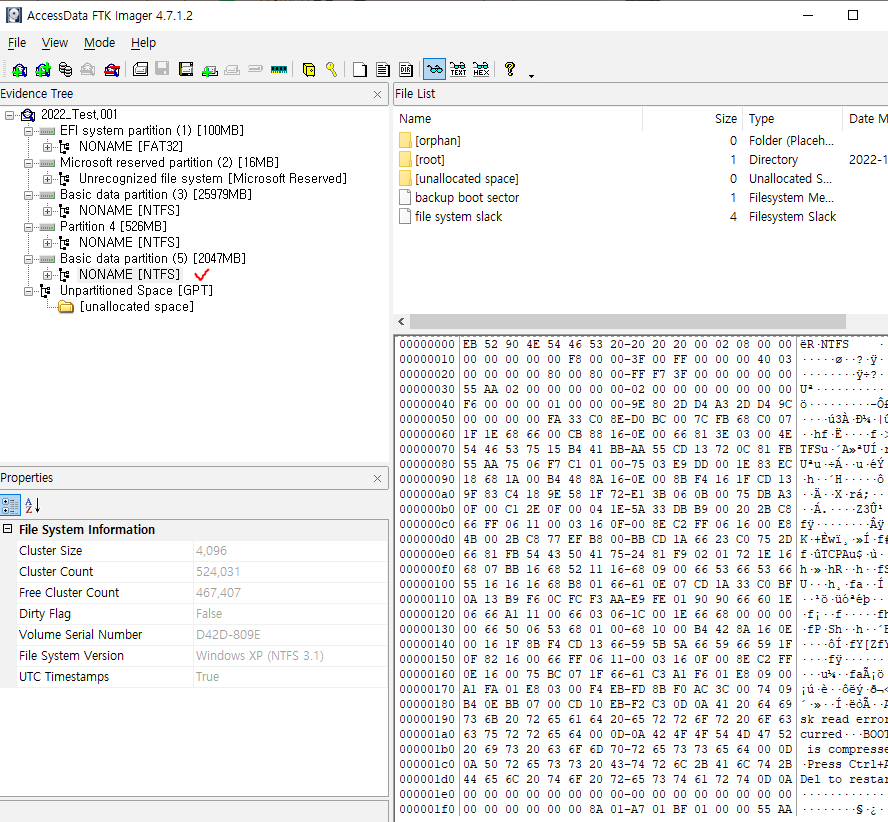The width and height of the screenshot is (888, 822).
Task: Open the View menu
Action: point(55,43)
